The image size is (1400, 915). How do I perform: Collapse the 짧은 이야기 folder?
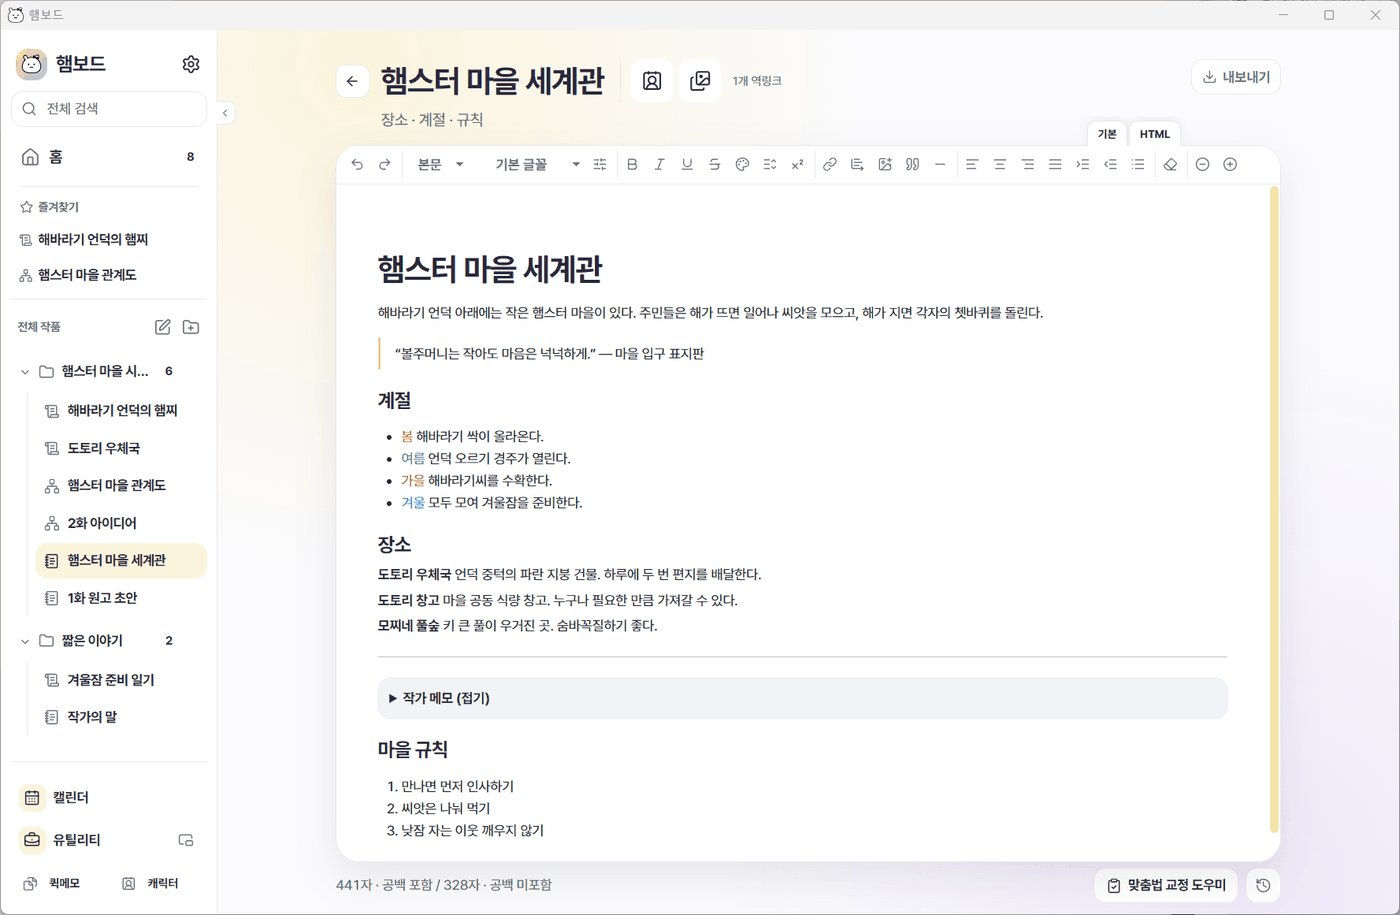(x=25, y=641)
